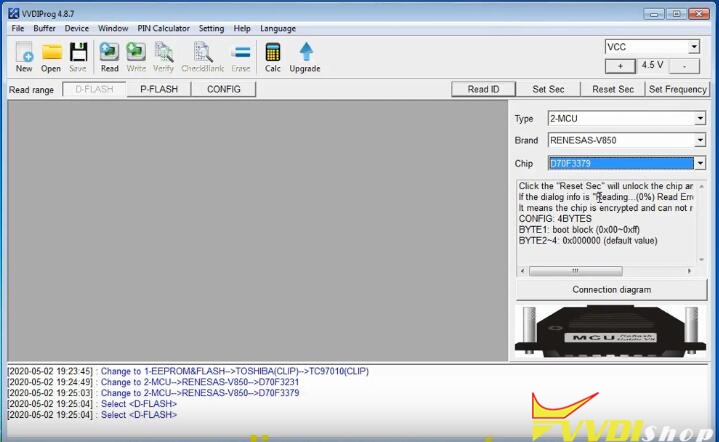The width and height of the screenshot is (719, 442).
Task: Expand the Chip D70F3379 dropdown
Action: (700, 163)
